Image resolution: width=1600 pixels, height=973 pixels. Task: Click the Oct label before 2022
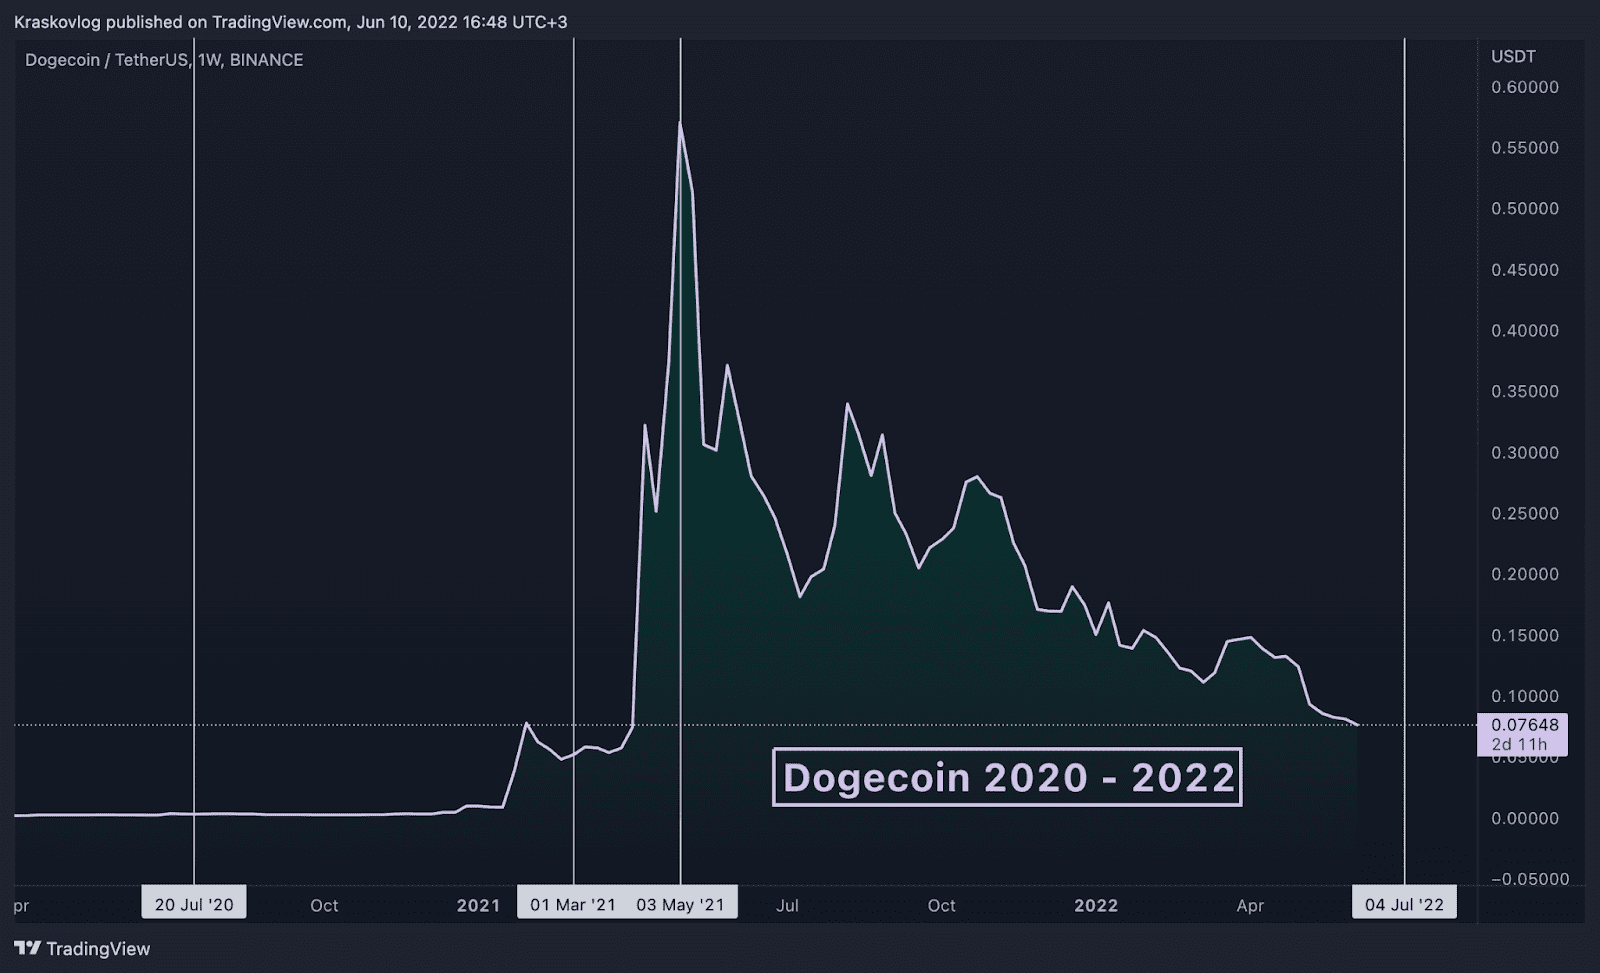point(942,906)
